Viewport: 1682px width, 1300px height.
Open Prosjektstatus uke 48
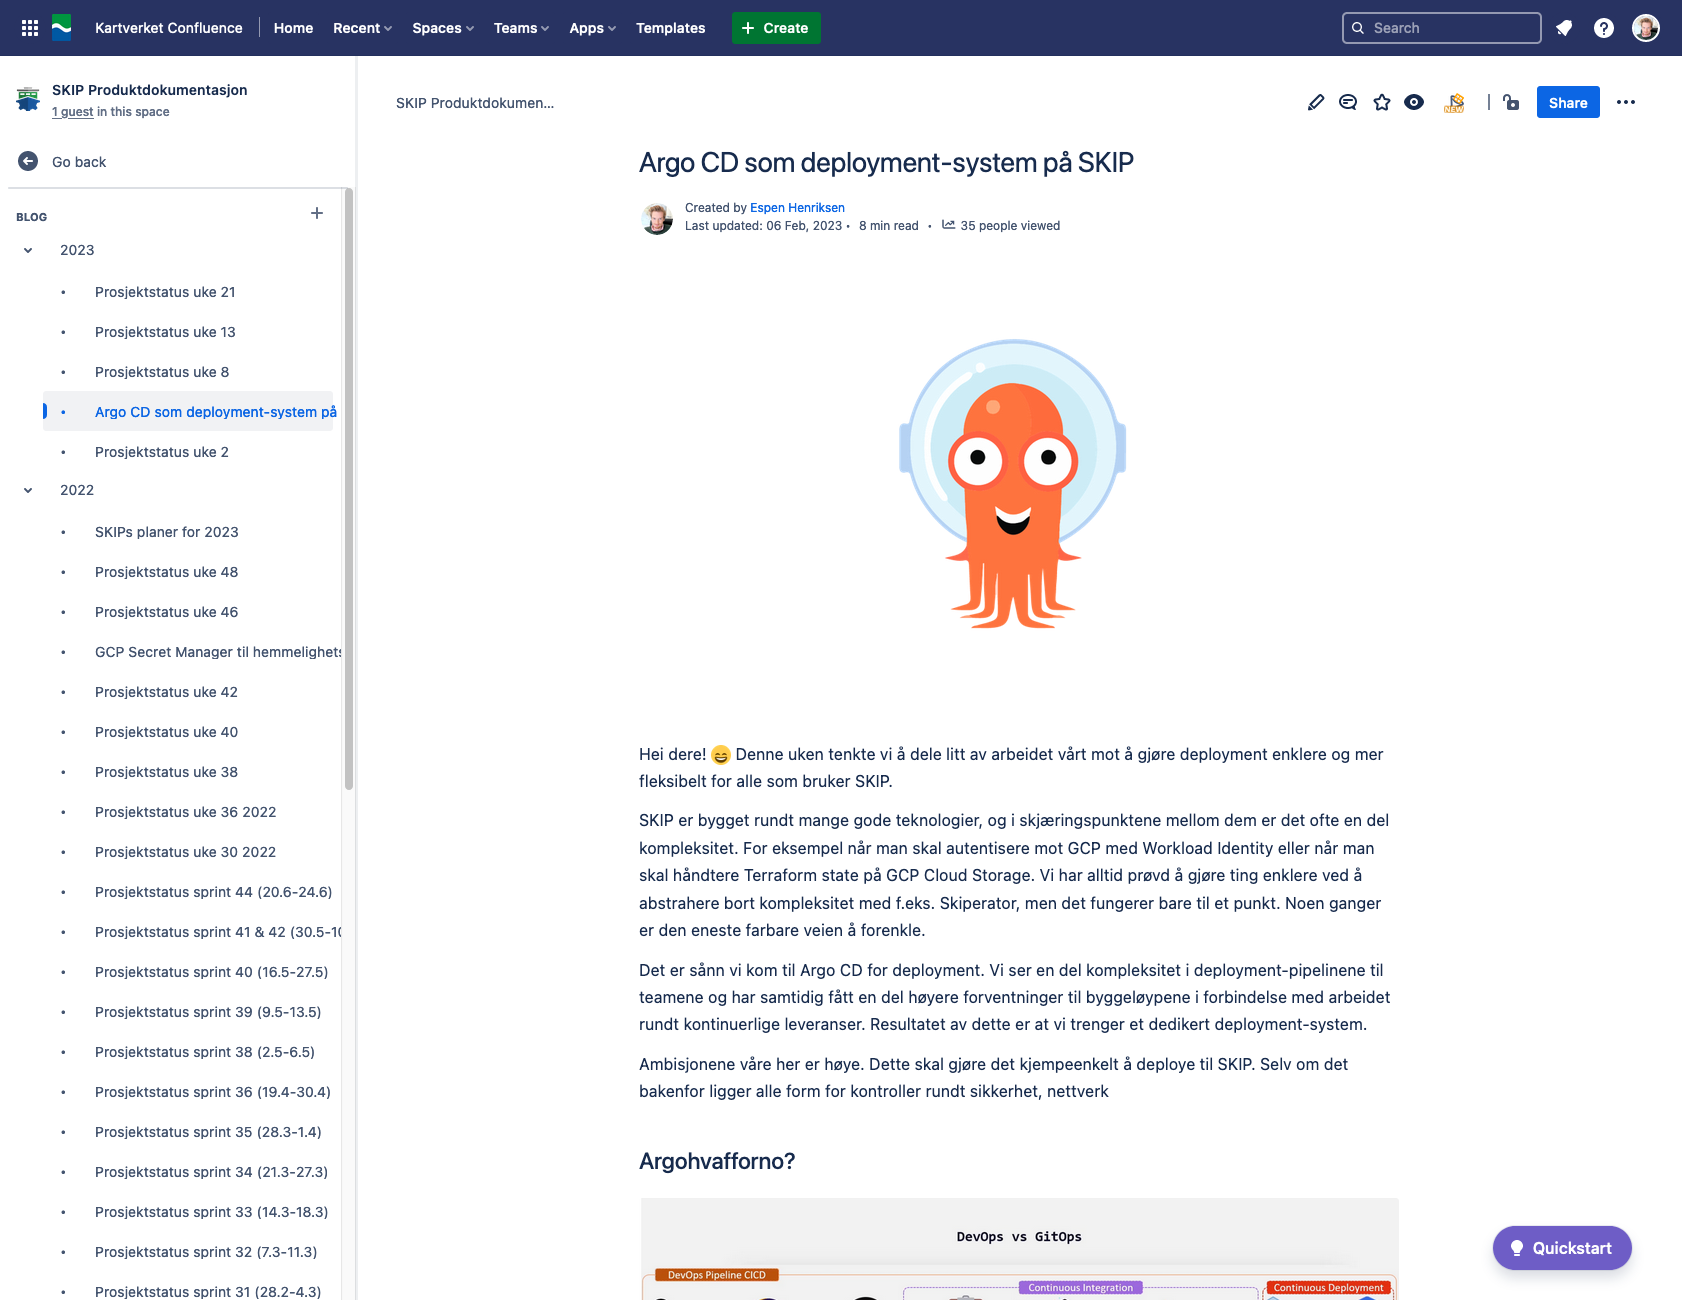point(166,572)
